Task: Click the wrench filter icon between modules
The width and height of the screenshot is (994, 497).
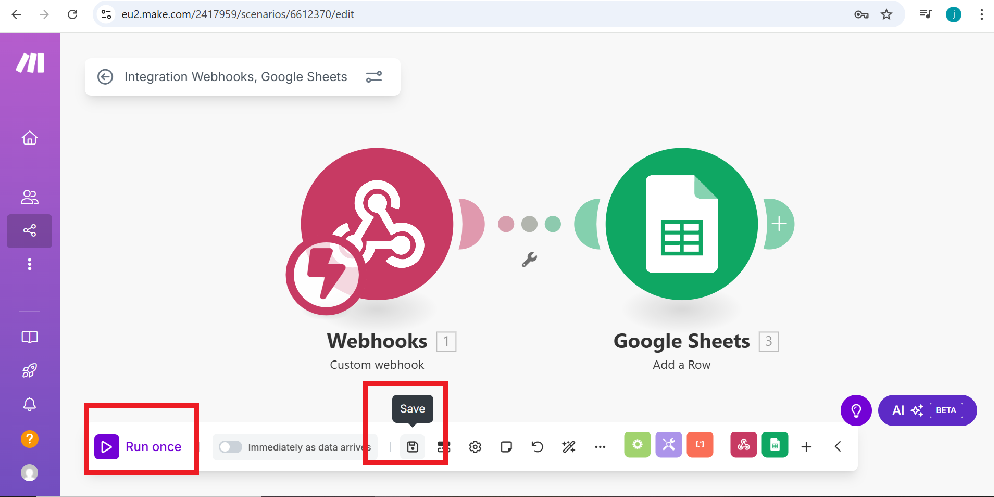Action: (529, 259)
